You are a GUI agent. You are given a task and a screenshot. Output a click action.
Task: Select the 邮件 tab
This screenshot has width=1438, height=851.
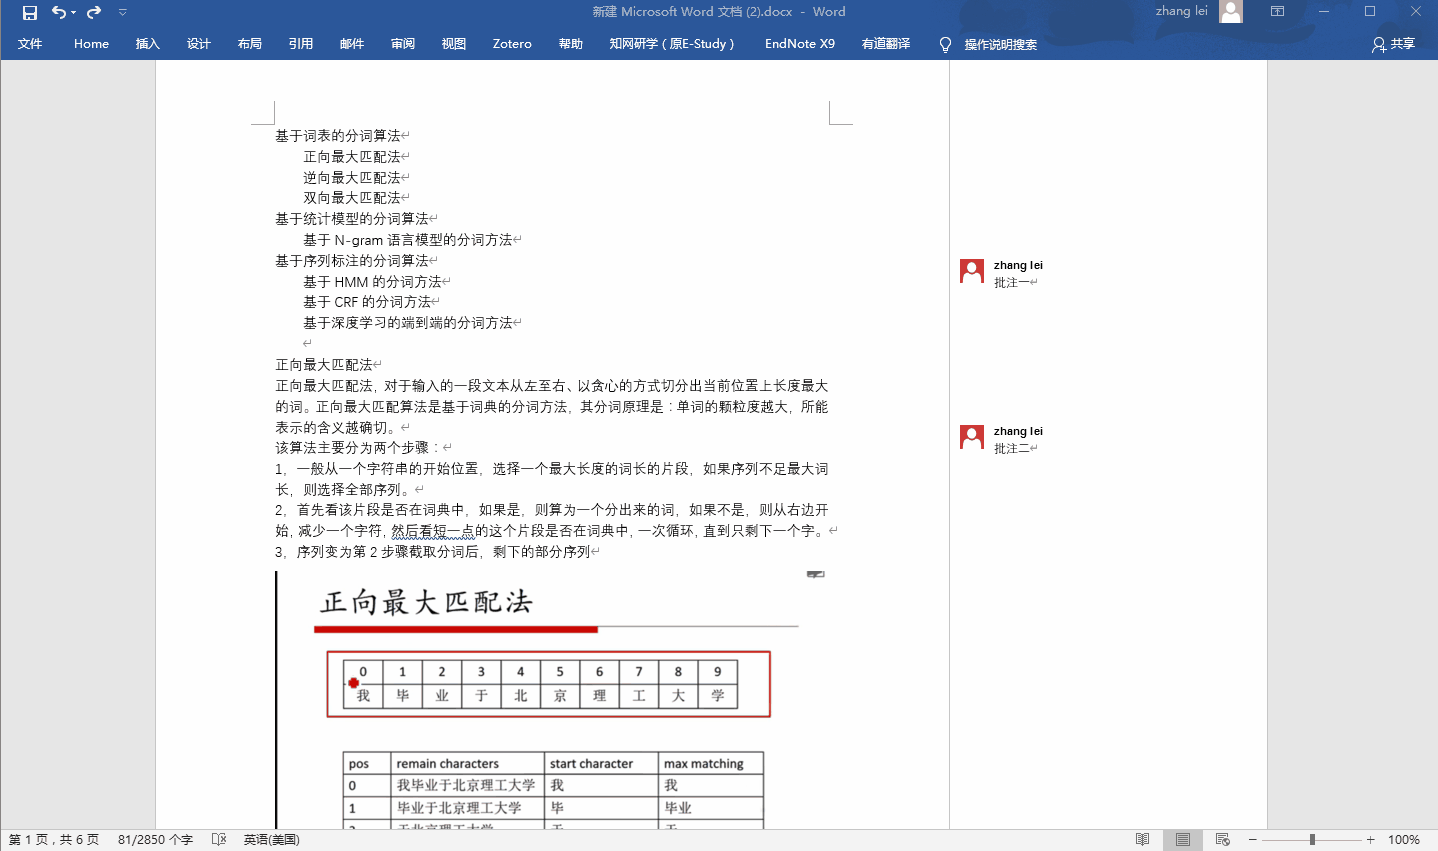(351, 44)
